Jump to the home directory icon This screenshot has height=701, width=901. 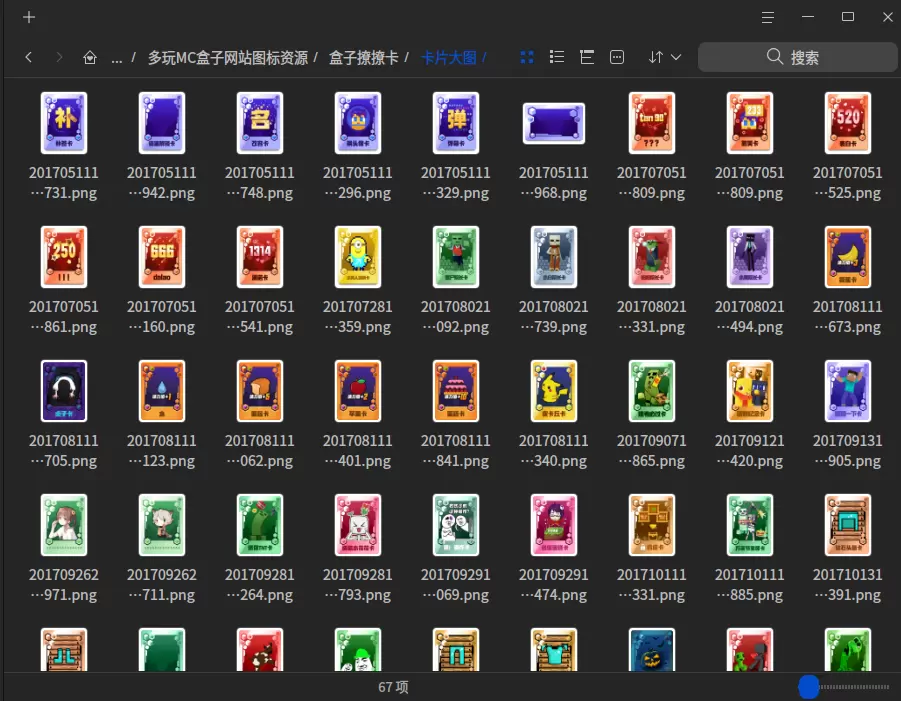tap(90, 57)
